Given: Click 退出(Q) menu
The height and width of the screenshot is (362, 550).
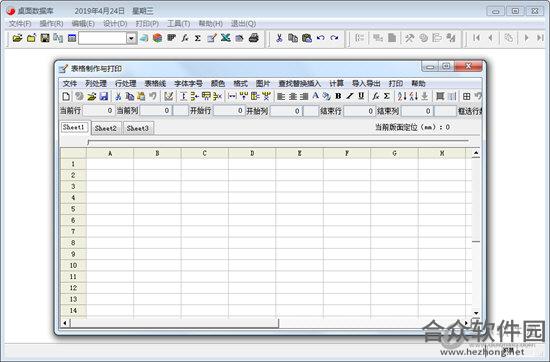Looking at the screenshot, I should click(x=243, y=24).
